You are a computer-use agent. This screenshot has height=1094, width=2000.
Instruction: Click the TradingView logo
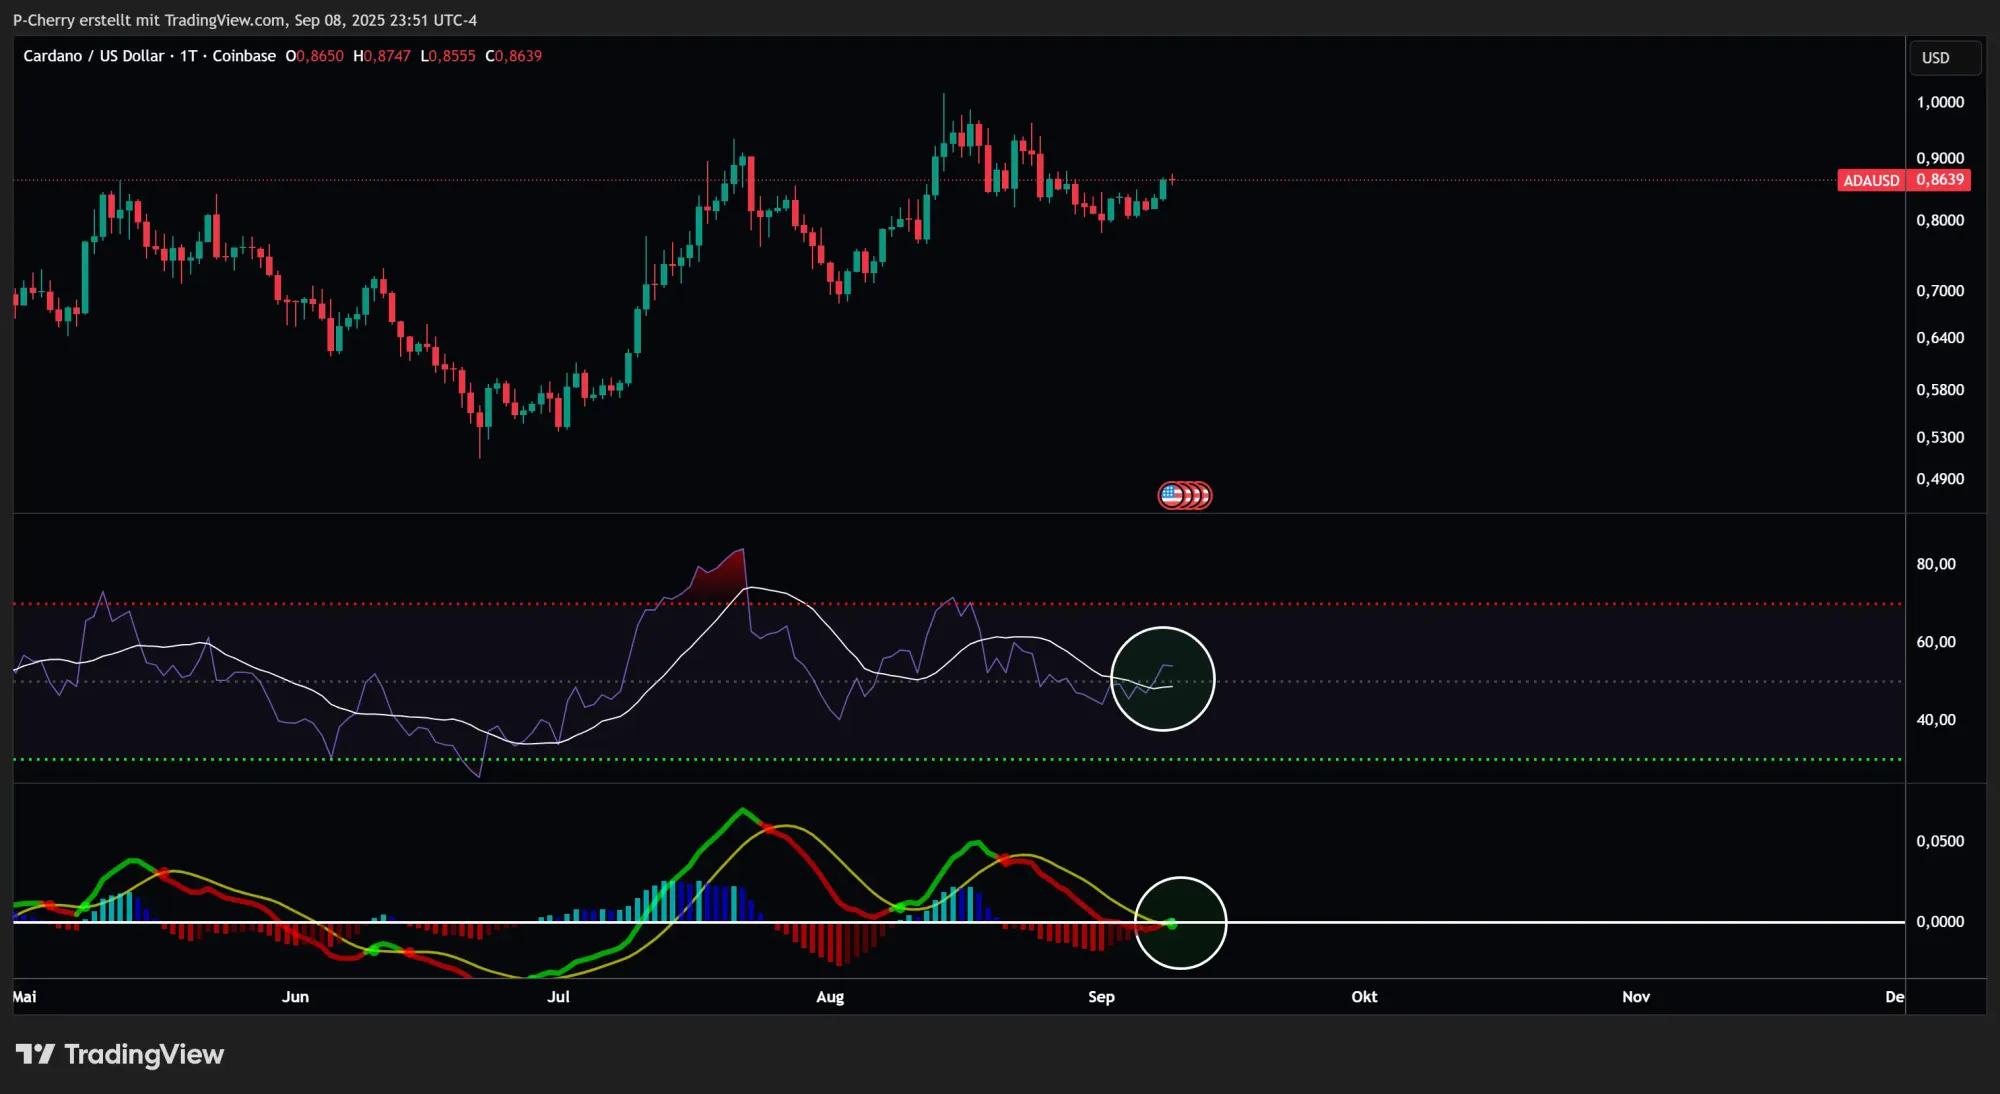(119, 1054)
